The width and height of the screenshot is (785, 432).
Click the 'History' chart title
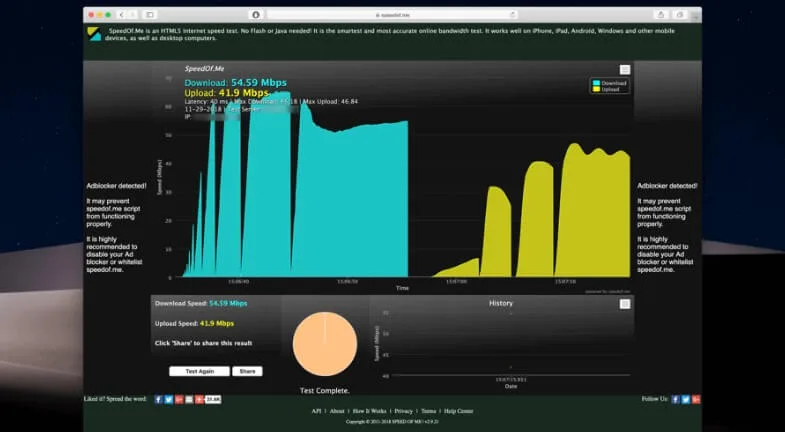coord(501,303)
